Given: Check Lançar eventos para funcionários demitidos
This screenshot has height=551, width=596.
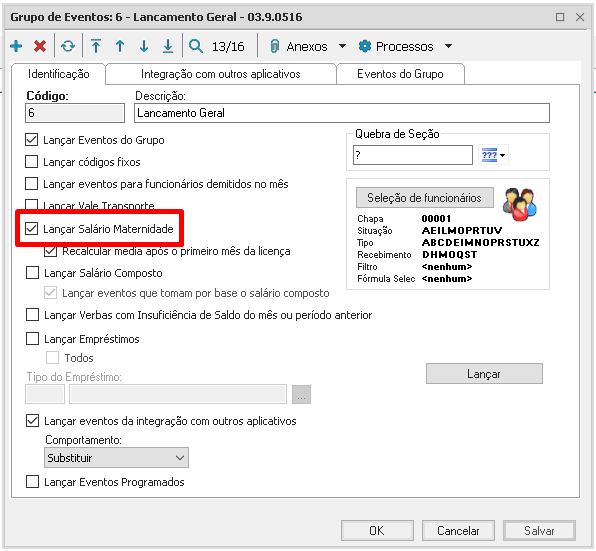Looking at the screenshot, I should [32, 184].
